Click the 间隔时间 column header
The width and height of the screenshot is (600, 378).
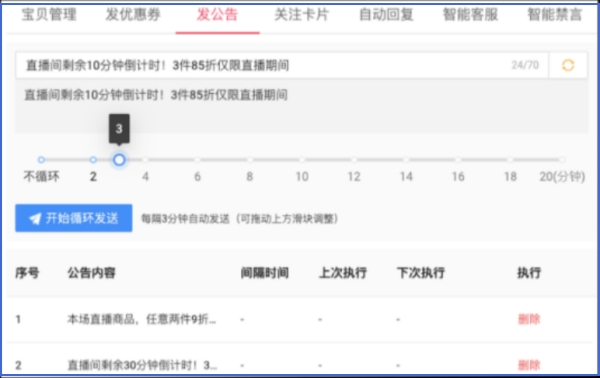[x=264, y=273]
